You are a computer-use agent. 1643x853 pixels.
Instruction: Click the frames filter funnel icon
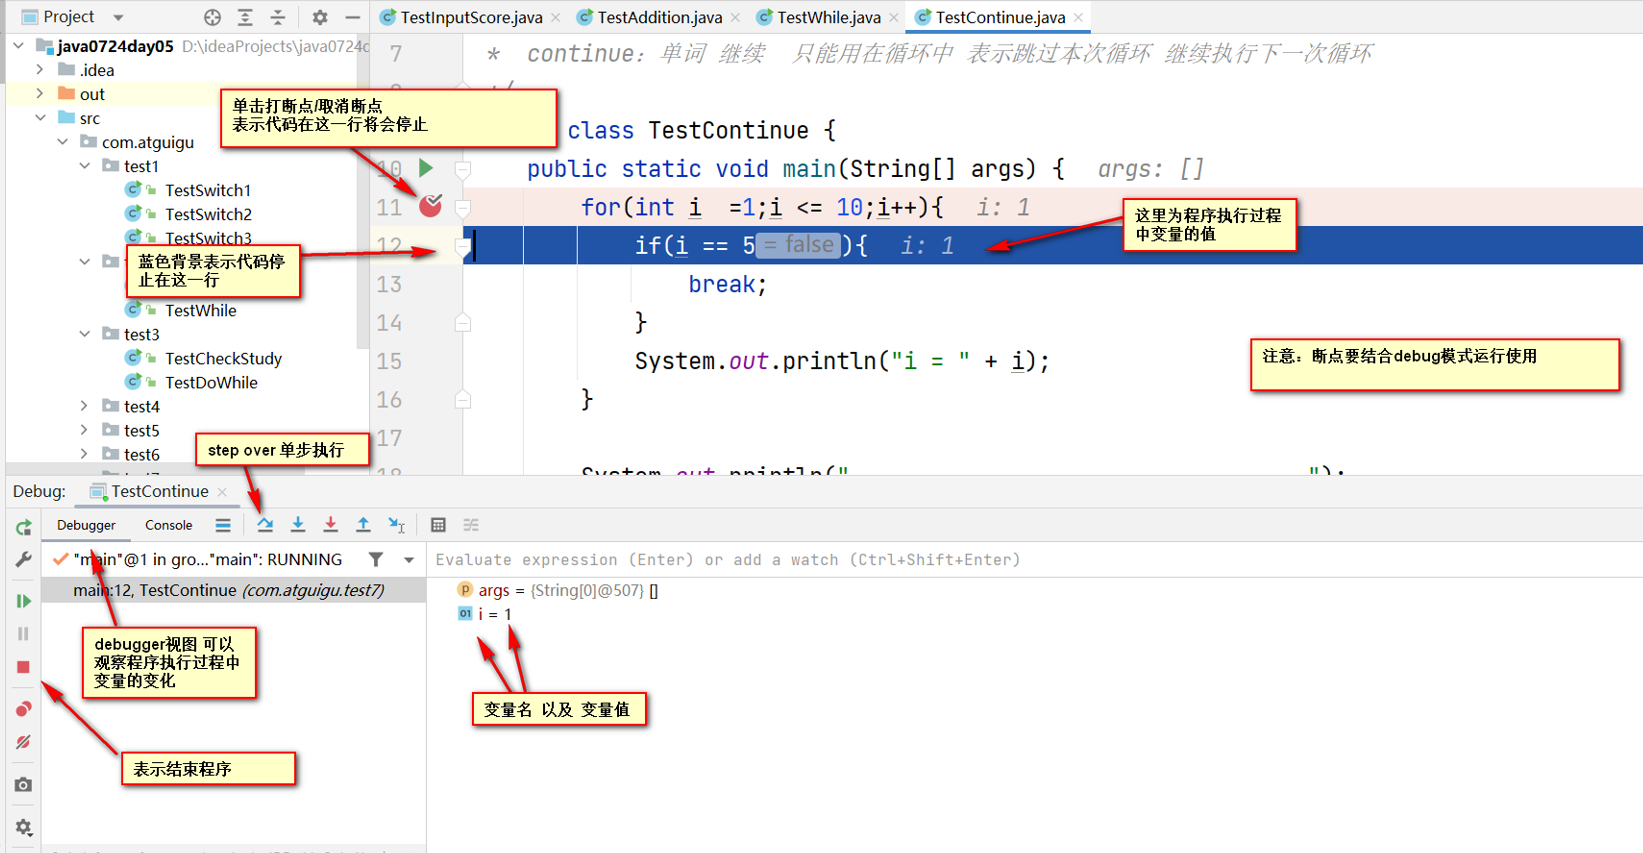click(376, 560)
